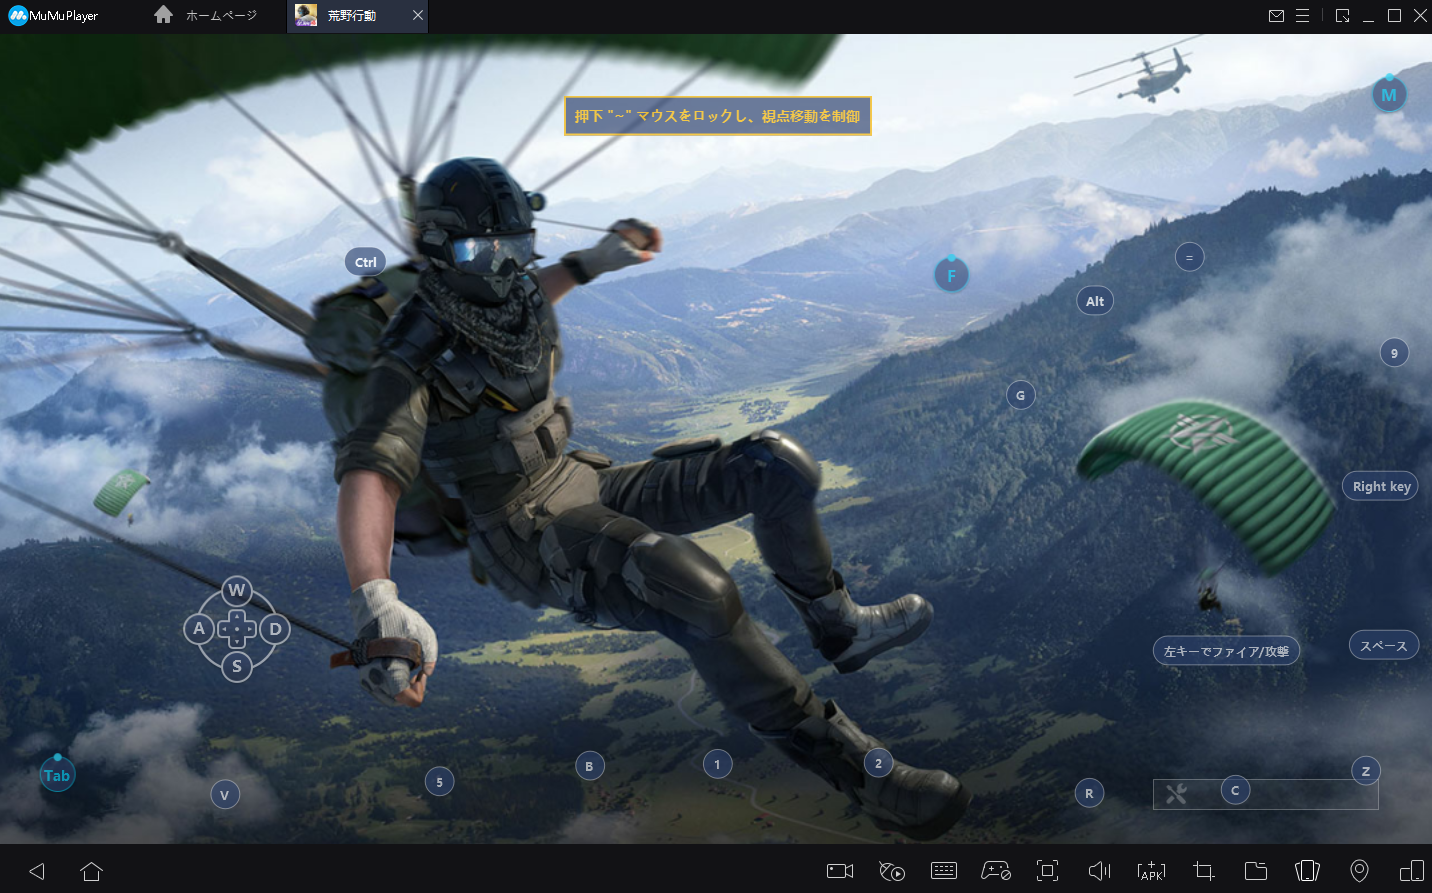Open the macro/operation recorder icon
1432x893 pixels.
892,871
